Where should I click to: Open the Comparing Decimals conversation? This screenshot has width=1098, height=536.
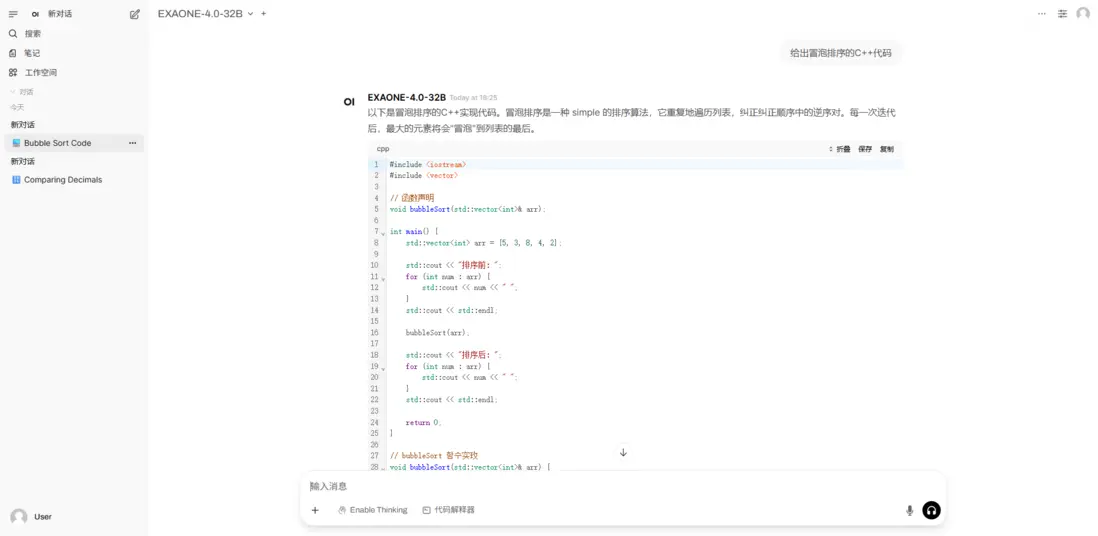pyautogui.click(x=74, y=180)
